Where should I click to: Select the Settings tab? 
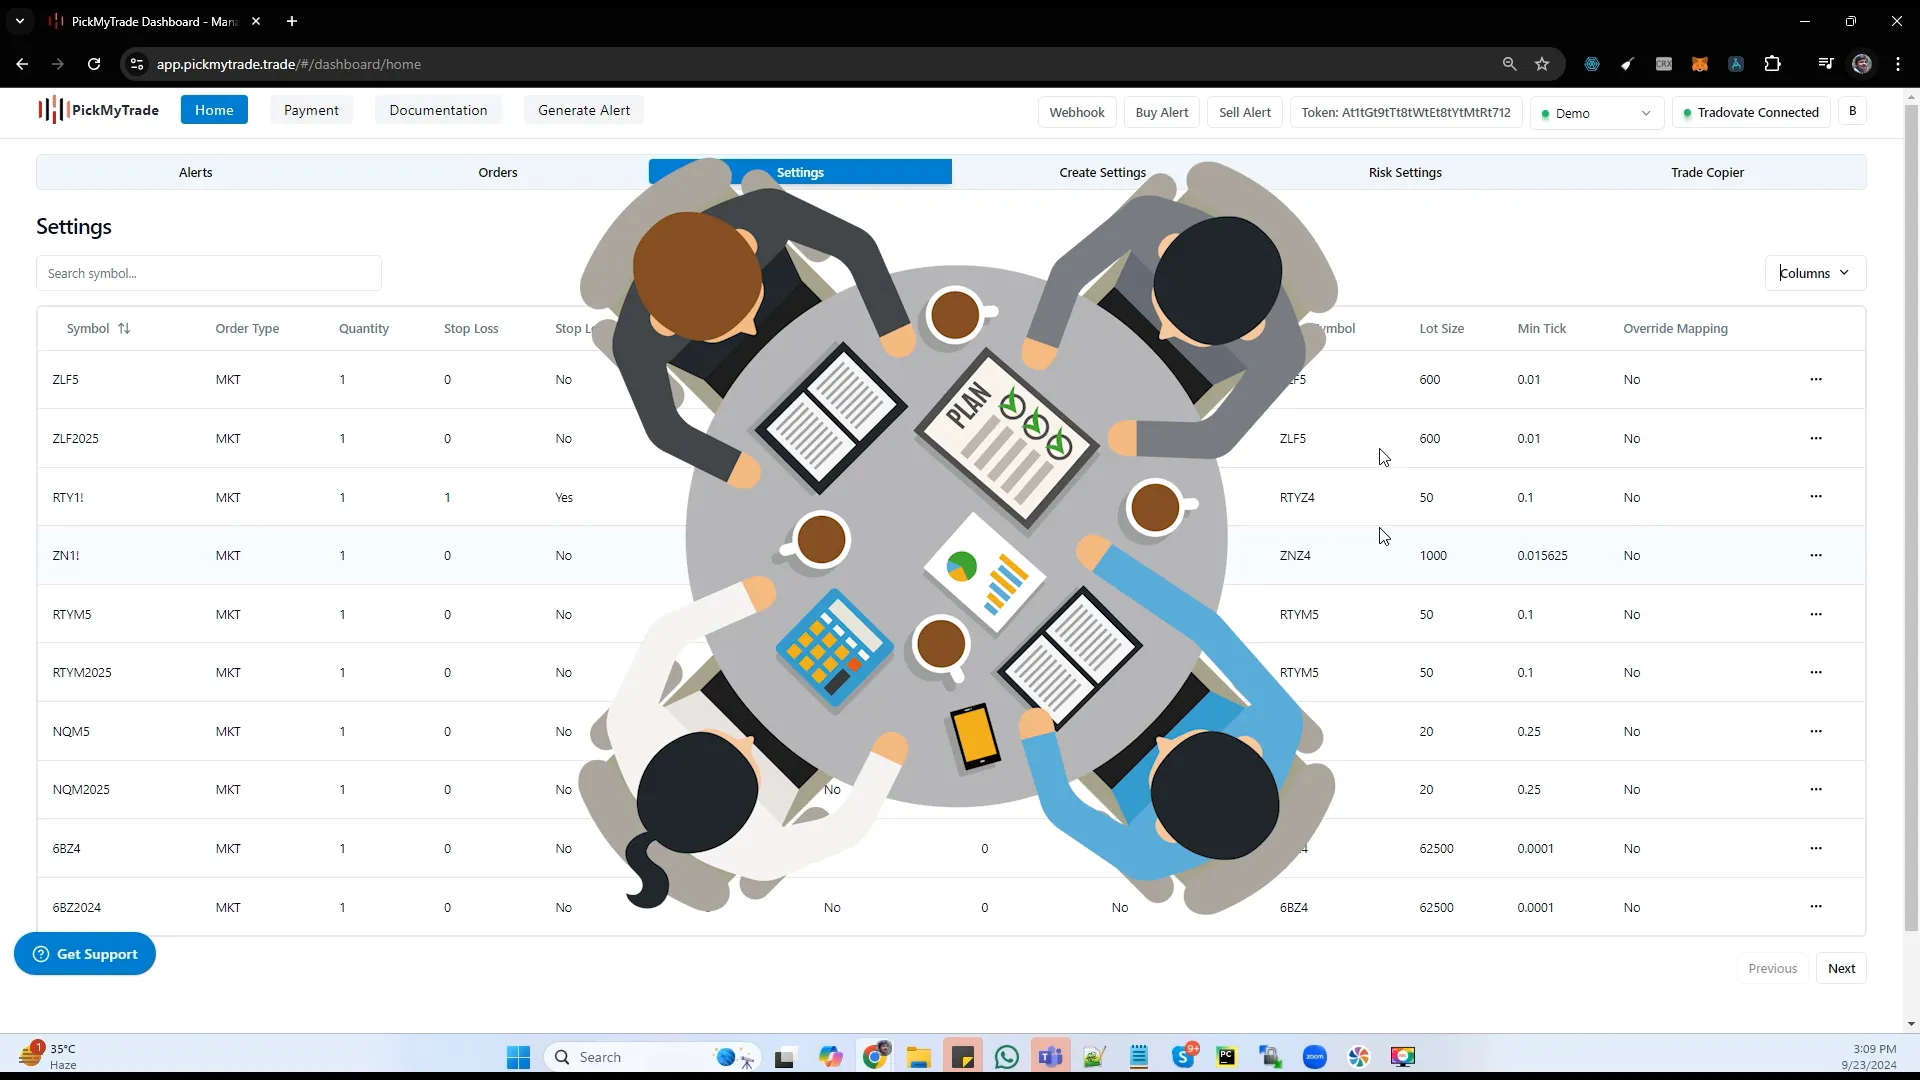coord(800,171)
